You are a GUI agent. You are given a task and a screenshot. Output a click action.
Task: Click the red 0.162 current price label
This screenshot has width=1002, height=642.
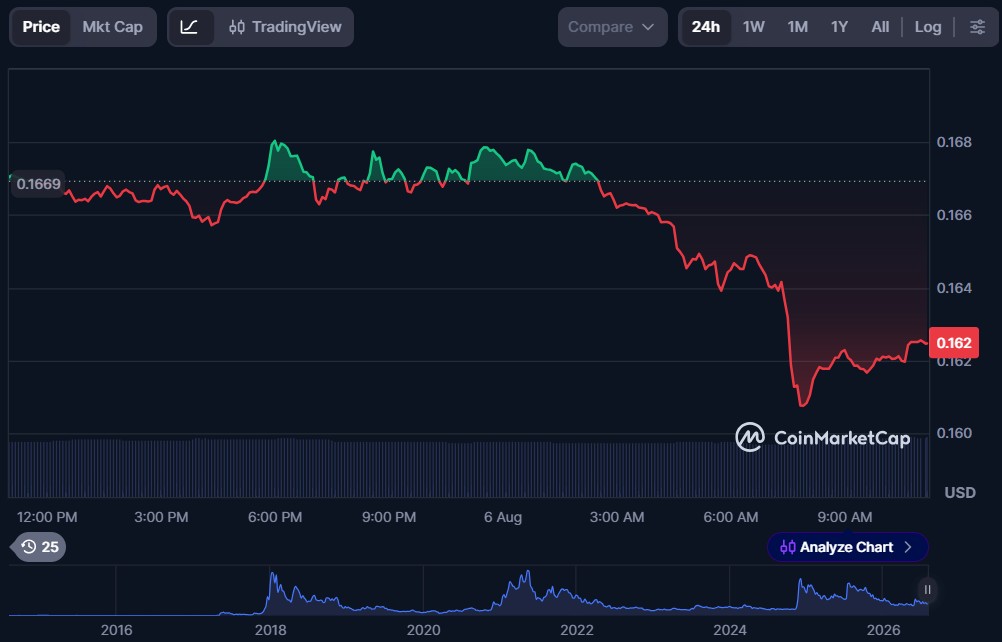pos(953,343)
